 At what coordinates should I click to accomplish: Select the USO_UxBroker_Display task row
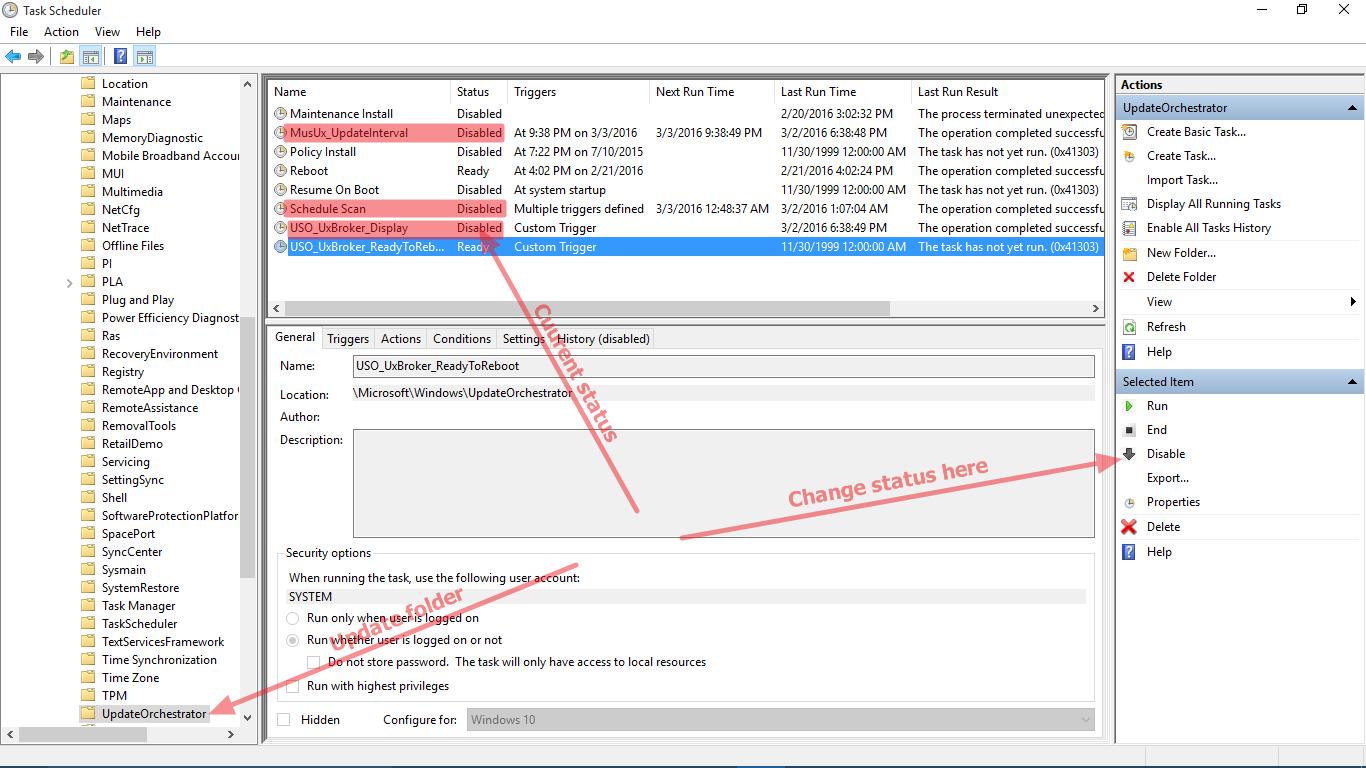[x=686, y=228]
